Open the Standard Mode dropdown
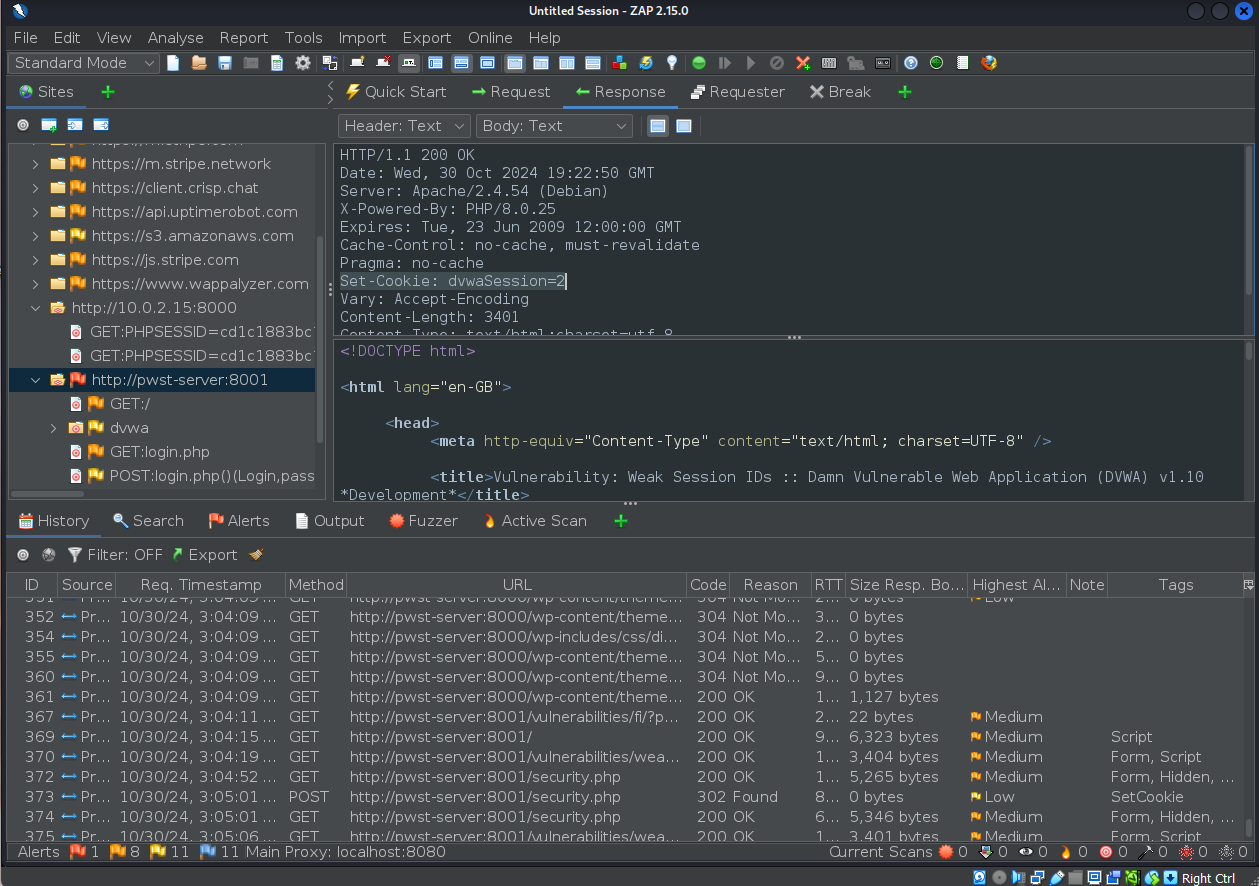1259x886 pixels. [x=85, y=63]
